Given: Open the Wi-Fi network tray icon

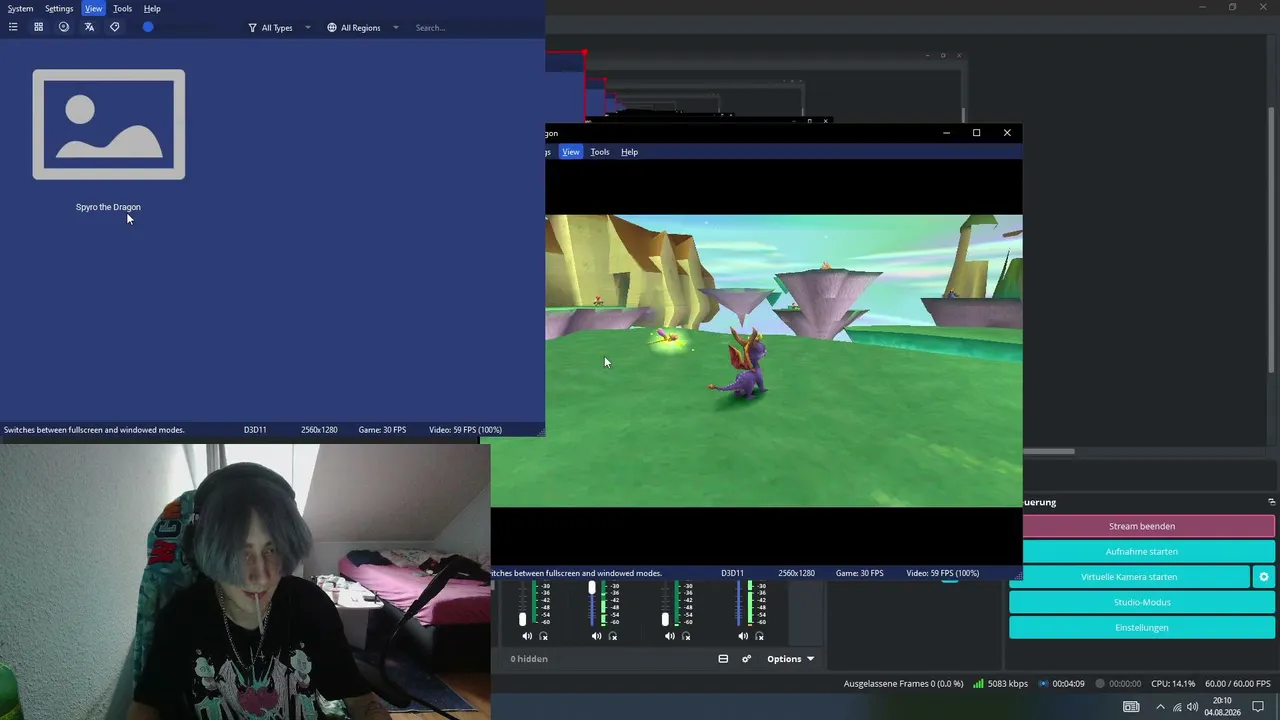Looking at the screenshot, I should pos(1176,707).
